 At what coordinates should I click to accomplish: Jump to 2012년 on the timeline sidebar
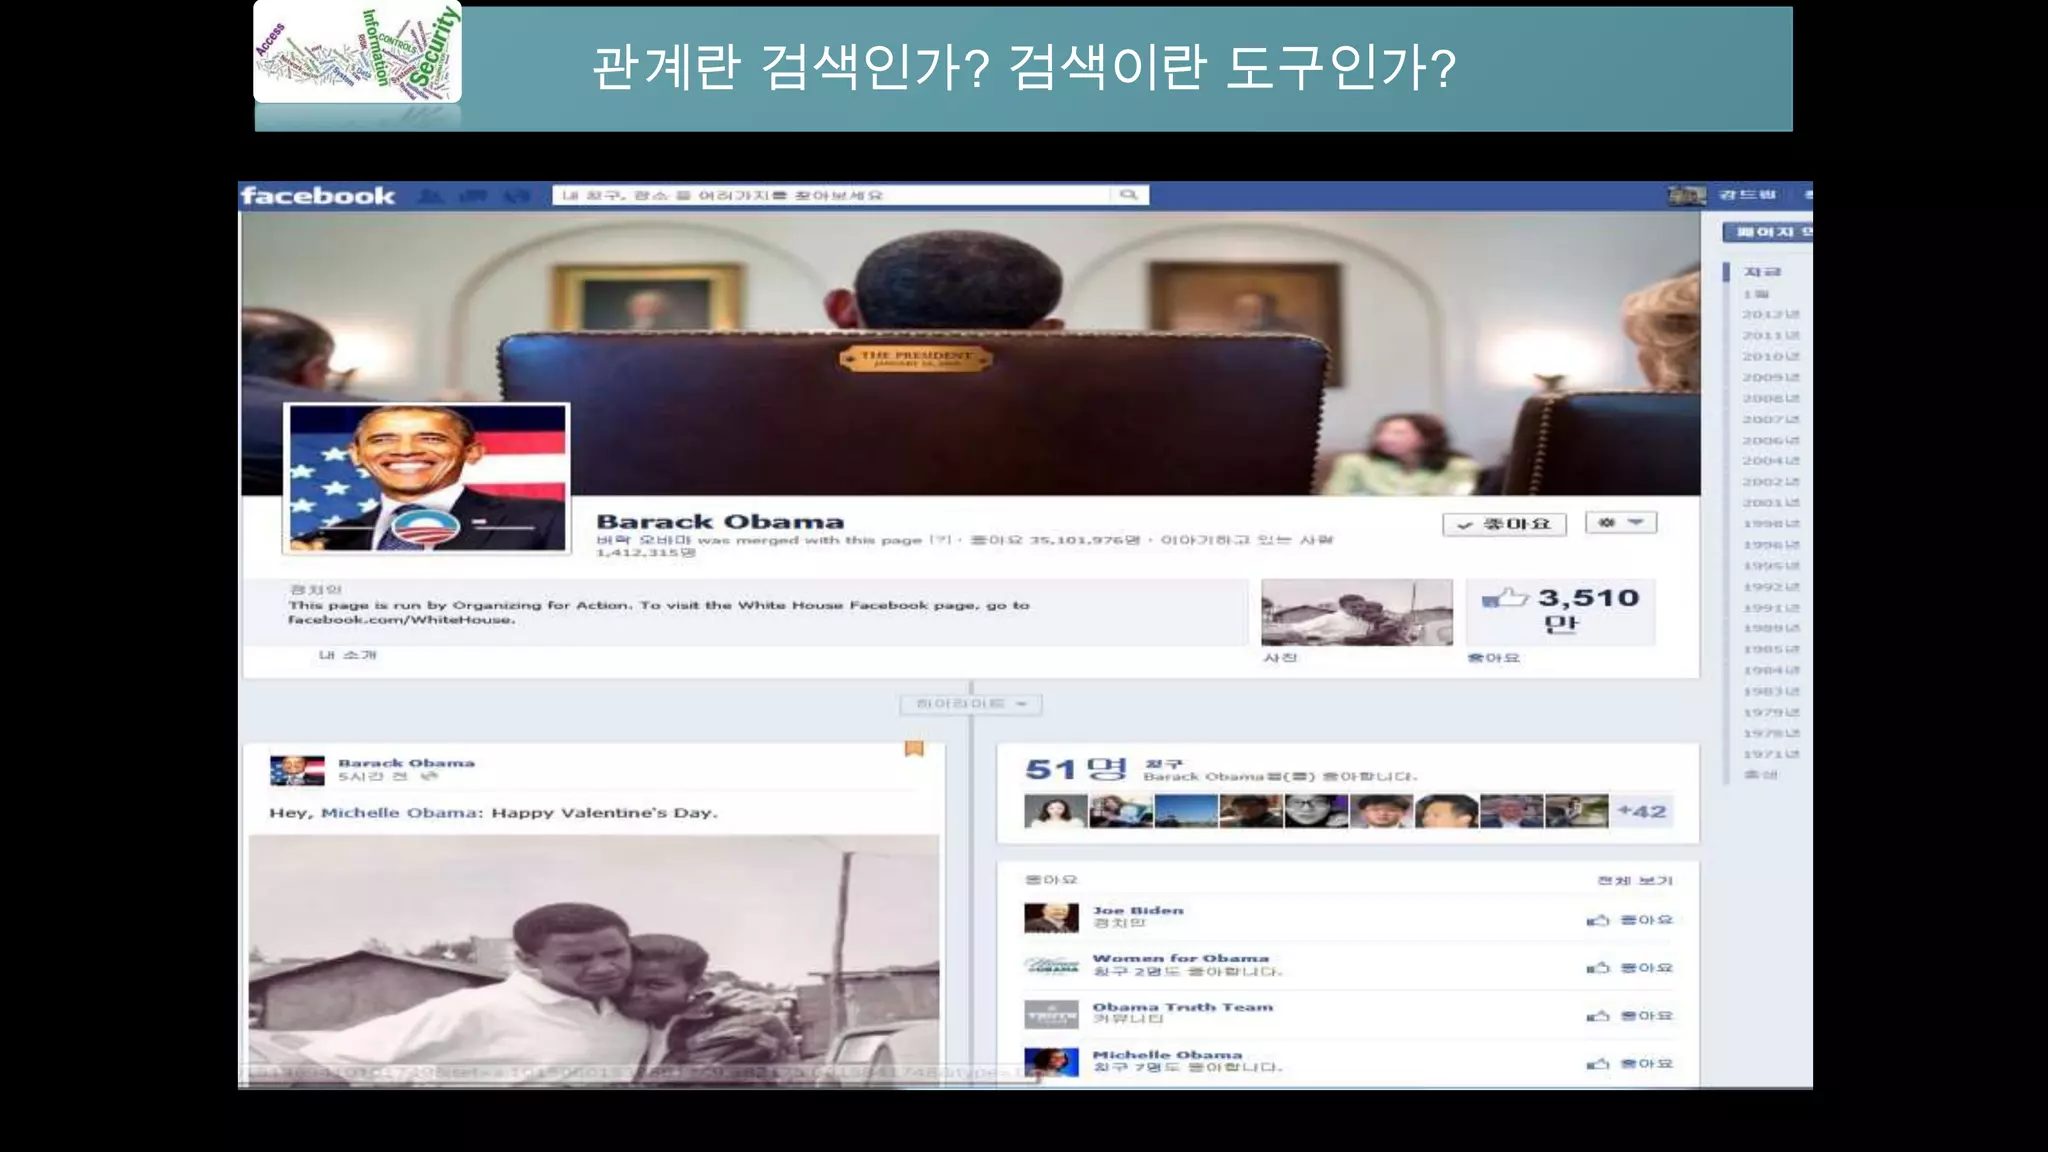[1771, 314]
